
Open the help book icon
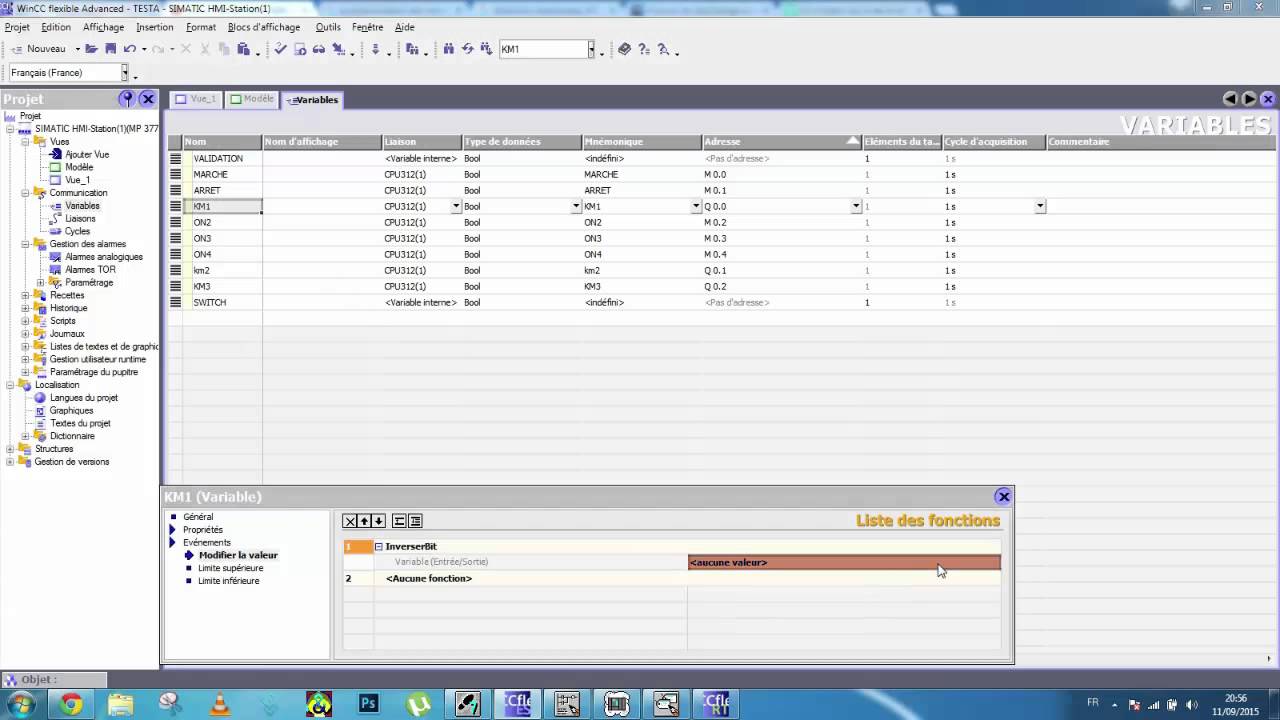coord(624,49)
